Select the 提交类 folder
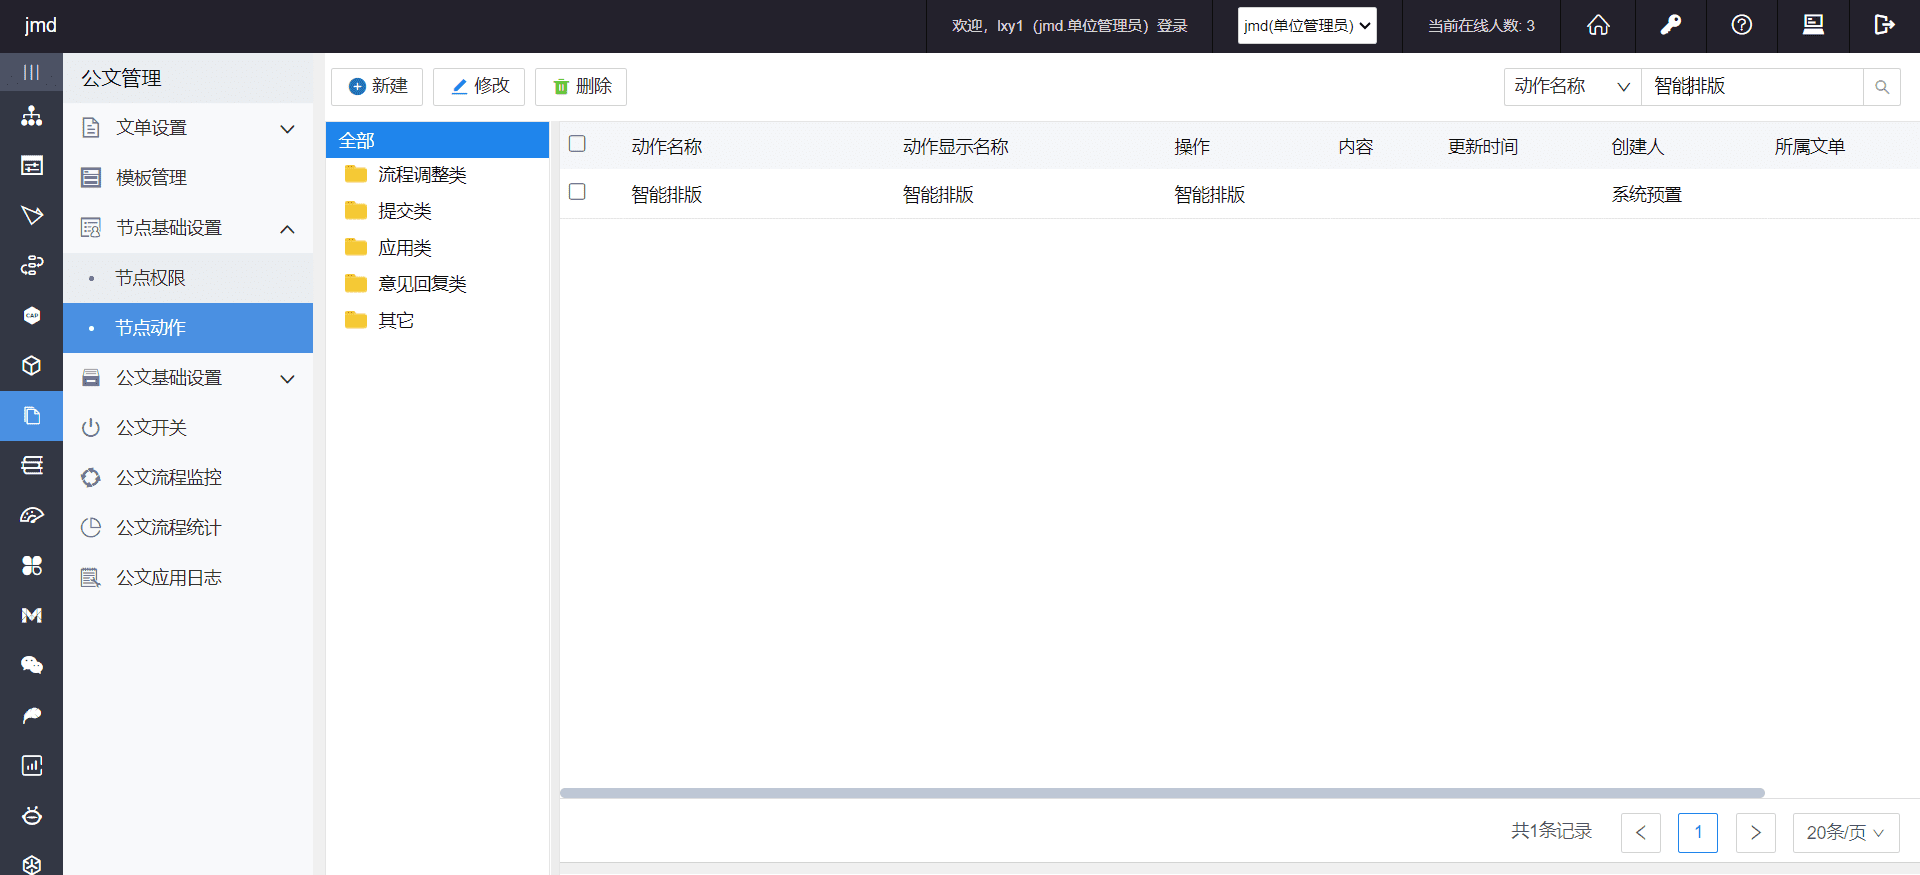This screenshot has width=1920, height=875. (389, 211)
